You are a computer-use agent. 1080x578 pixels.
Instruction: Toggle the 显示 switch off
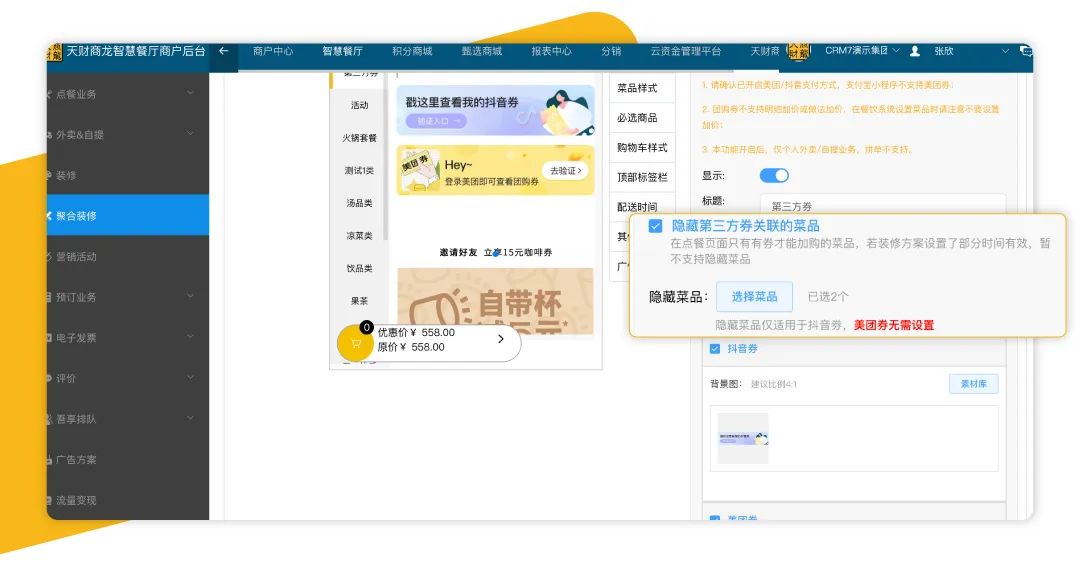pyautogui.click(x=774, y=176)
